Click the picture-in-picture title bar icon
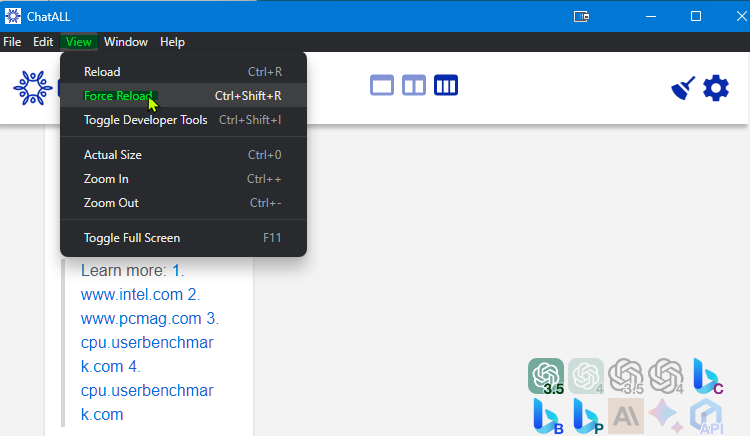 click(582, 17)
